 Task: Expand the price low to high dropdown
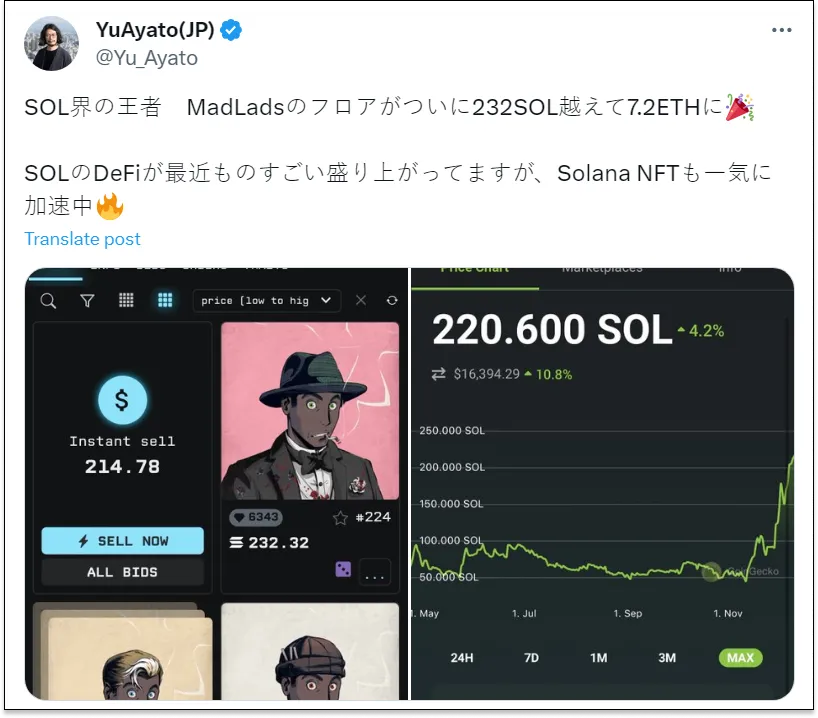(267, 301)
